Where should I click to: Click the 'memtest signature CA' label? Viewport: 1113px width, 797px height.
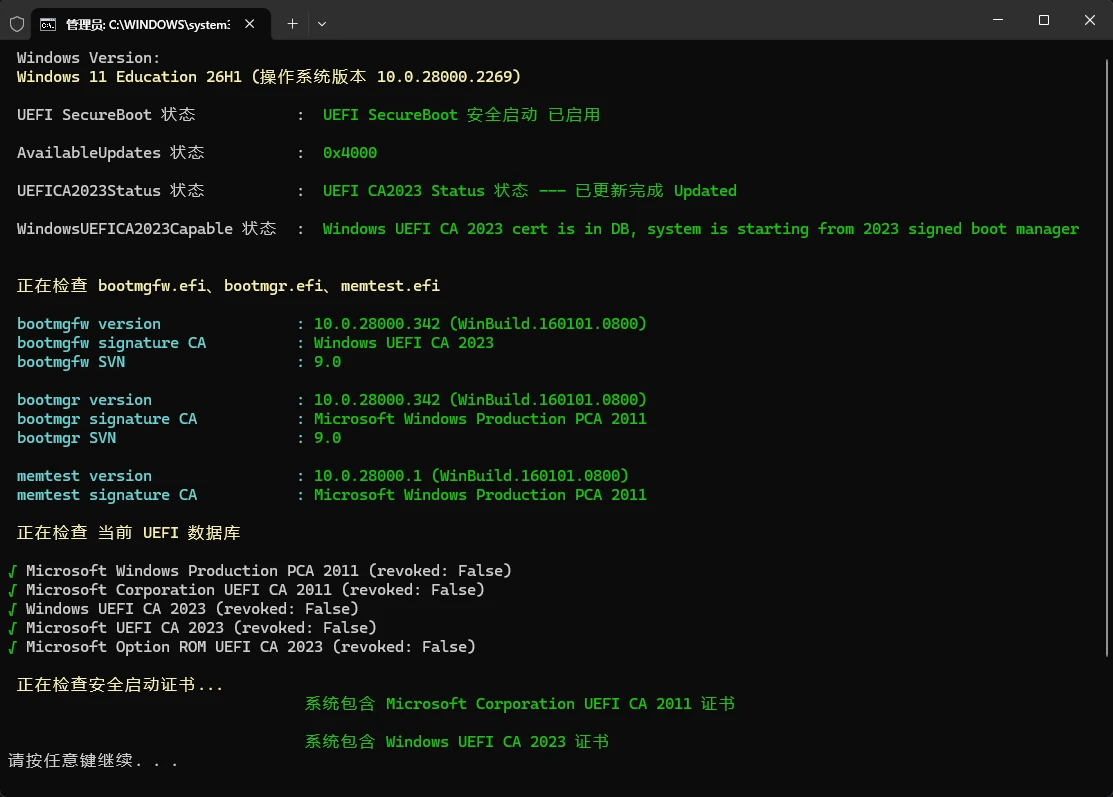(x=107, y=495)
